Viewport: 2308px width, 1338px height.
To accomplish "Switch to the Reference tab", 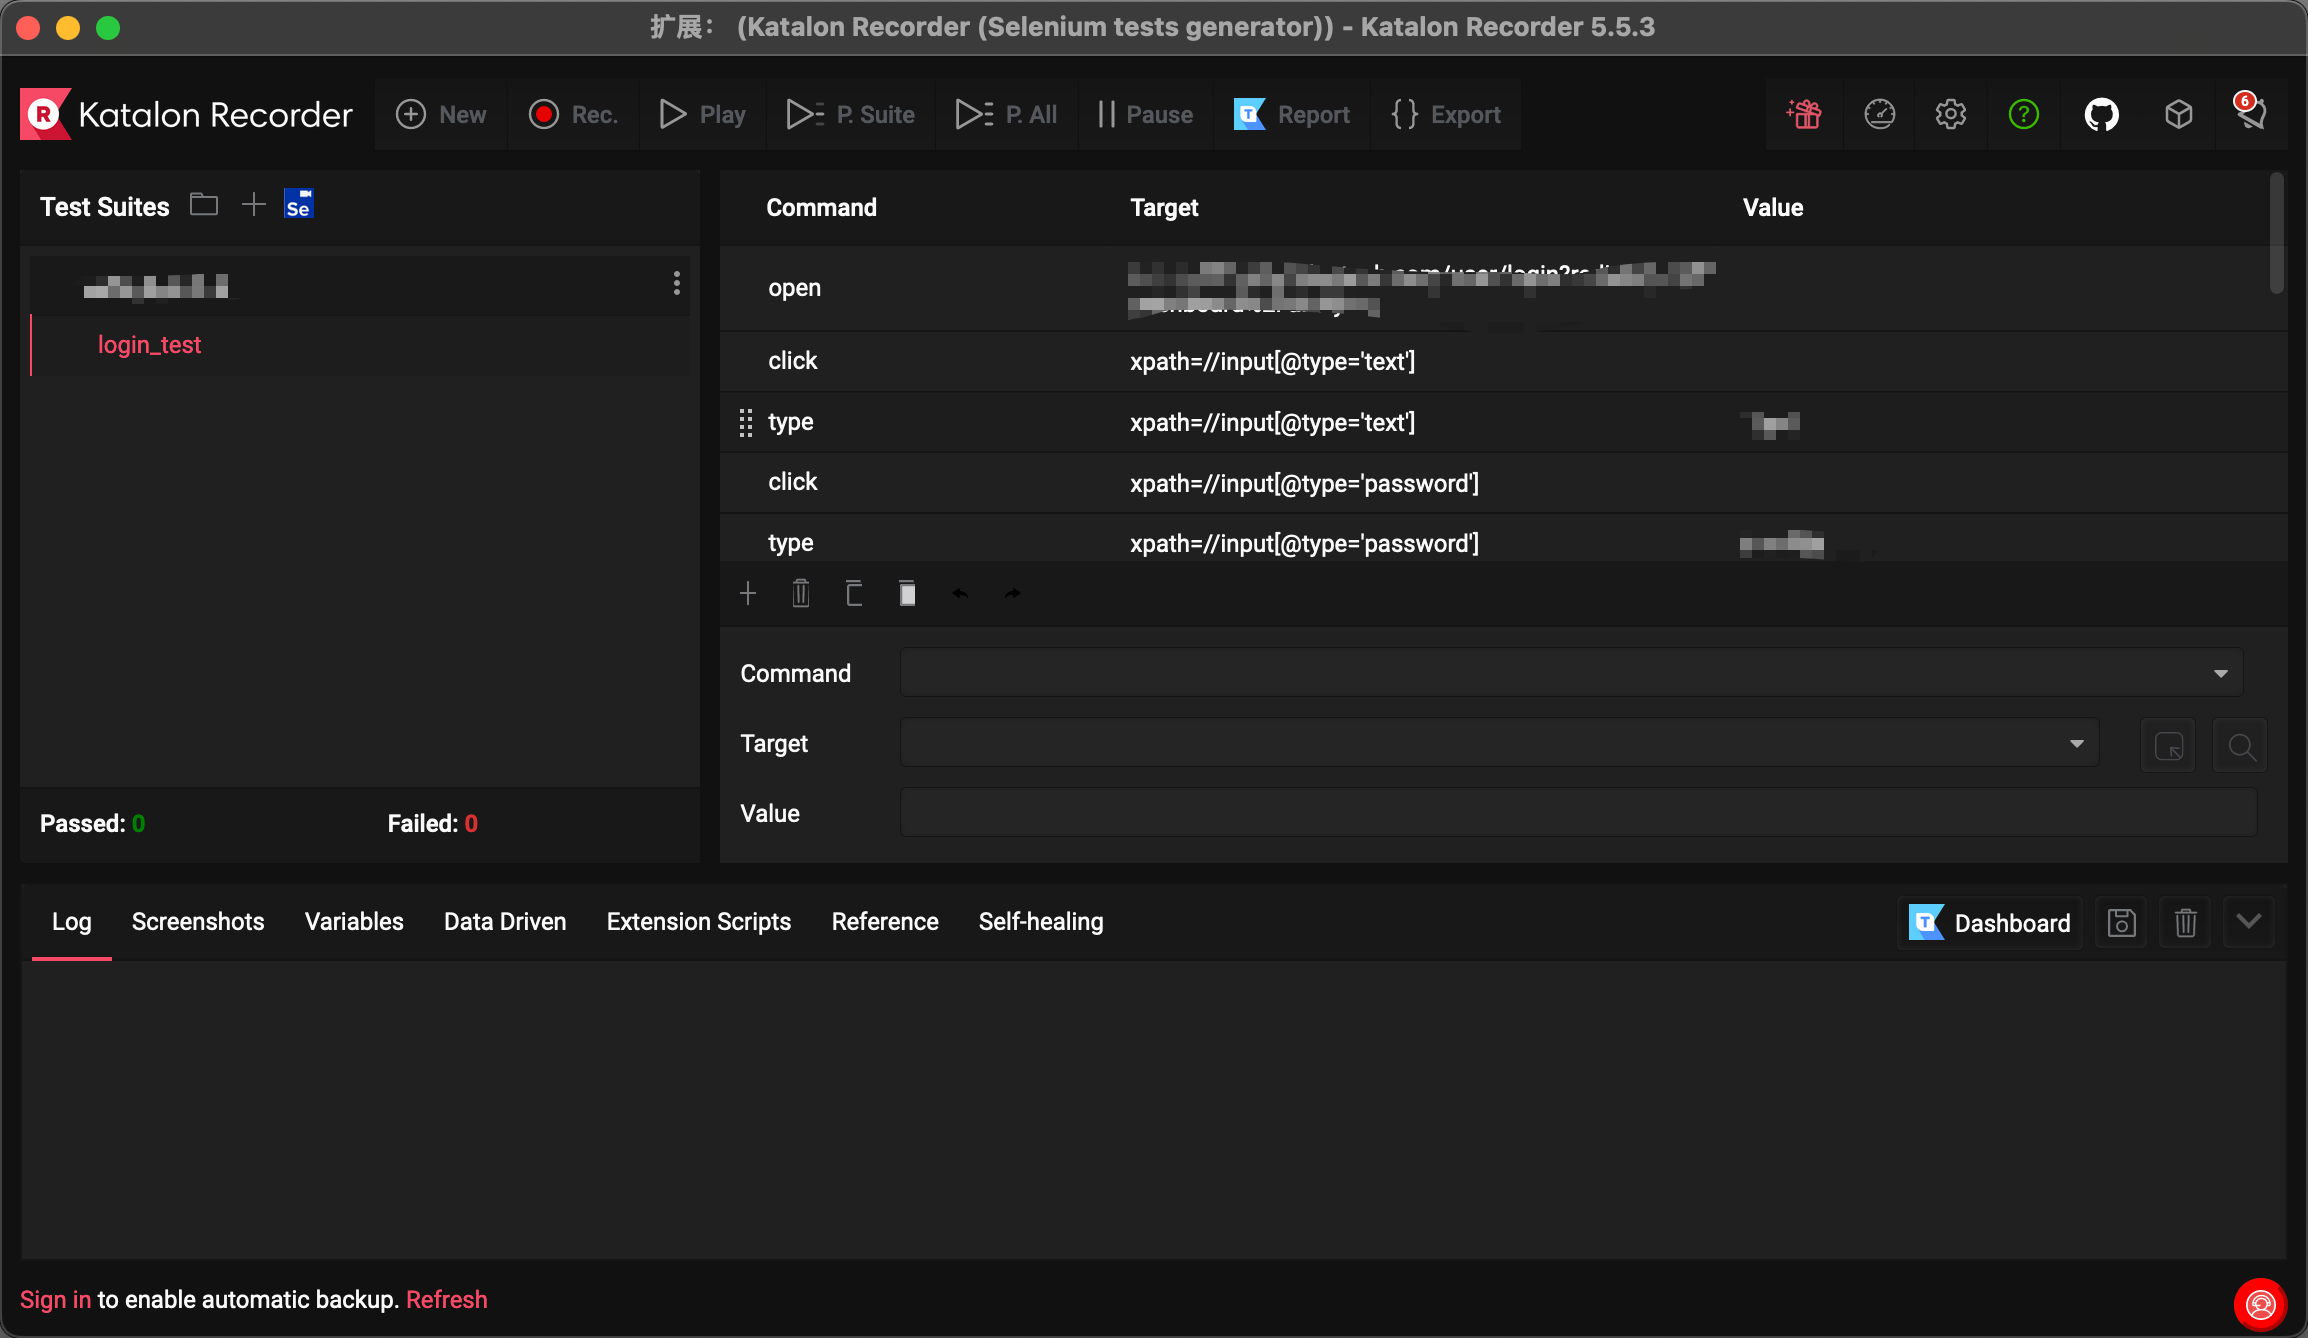I will coord(885,922).
